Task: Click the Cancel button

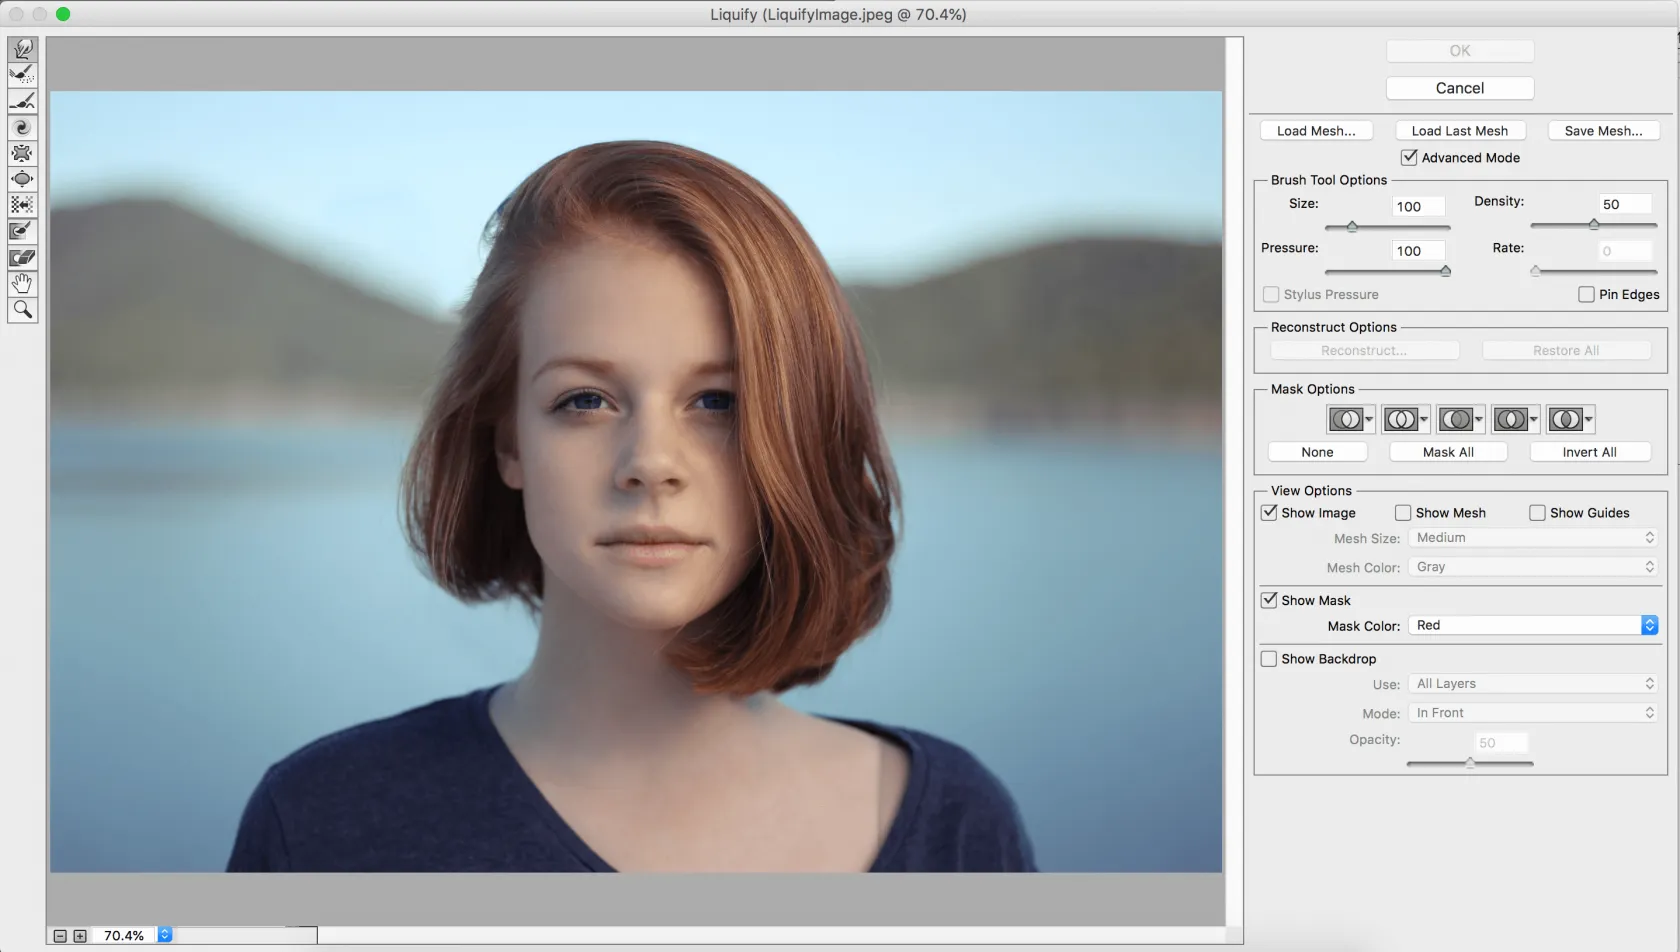Action: [x=1460, y=88]
